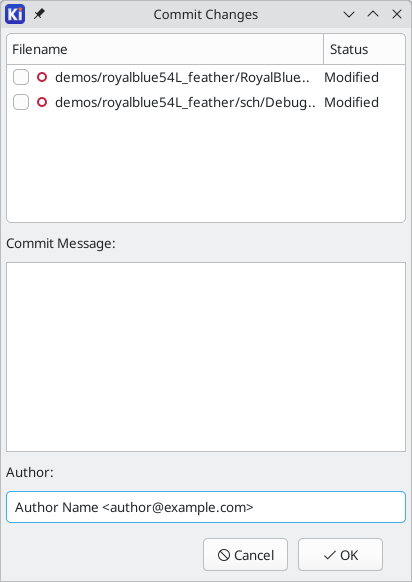Click the checkmark icon on OK button

click(x=329, y=555)
